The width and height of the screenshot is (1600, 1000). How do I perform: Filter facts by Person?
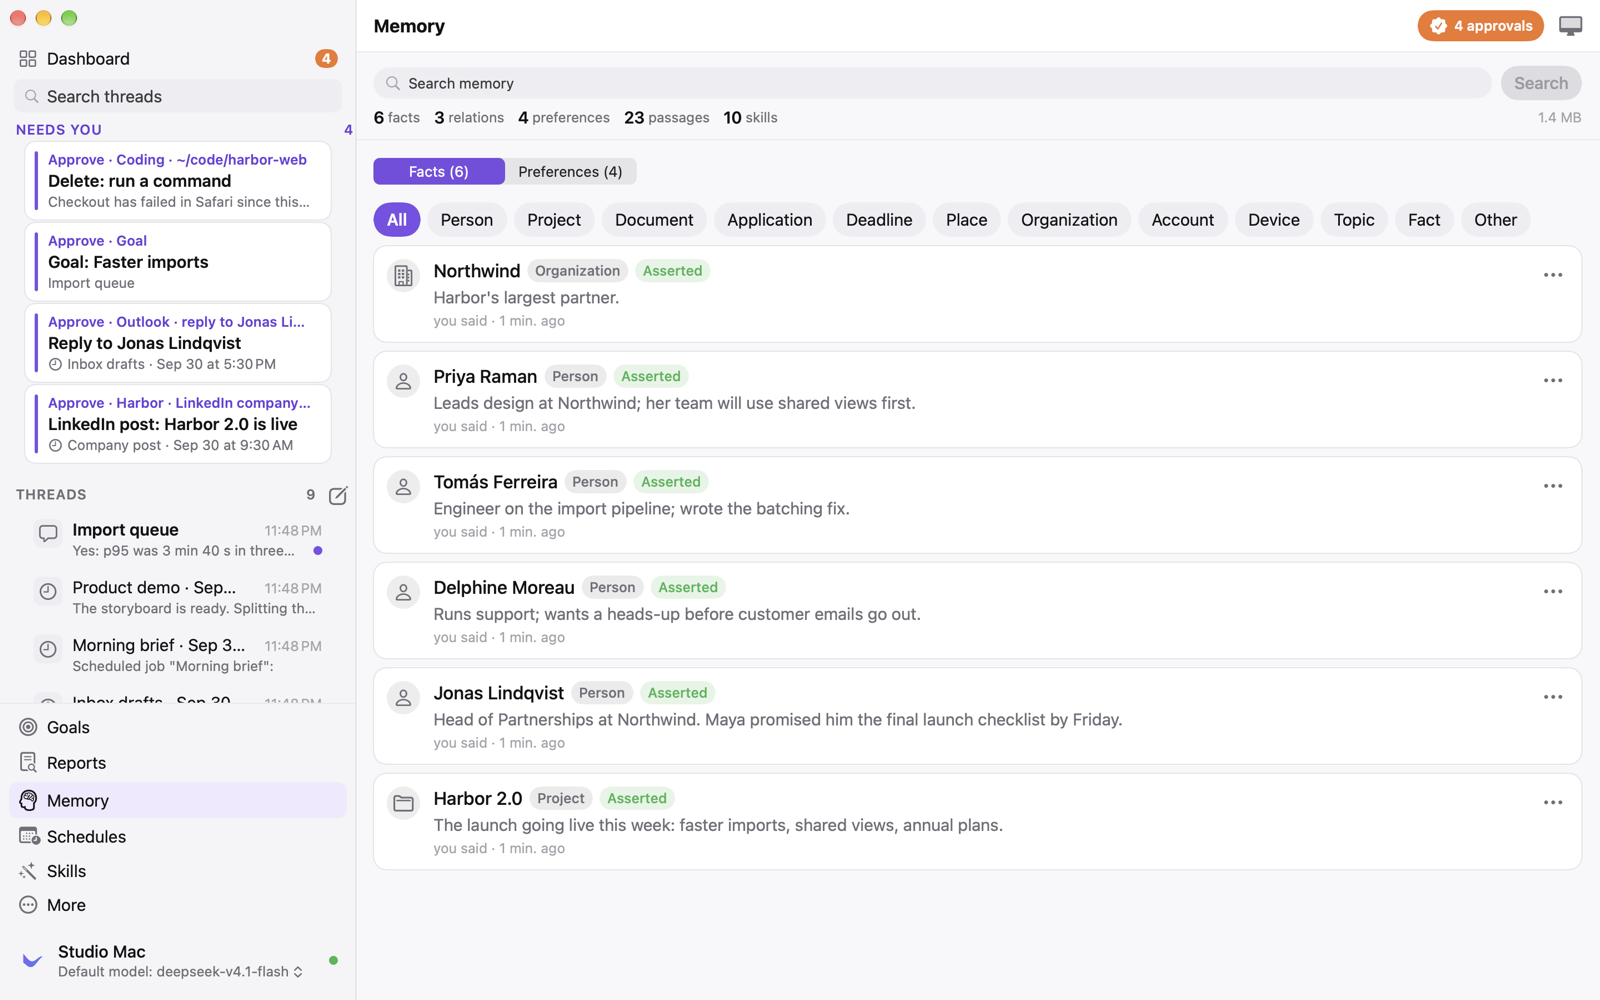pyautogui.click(x=467, y=220)
